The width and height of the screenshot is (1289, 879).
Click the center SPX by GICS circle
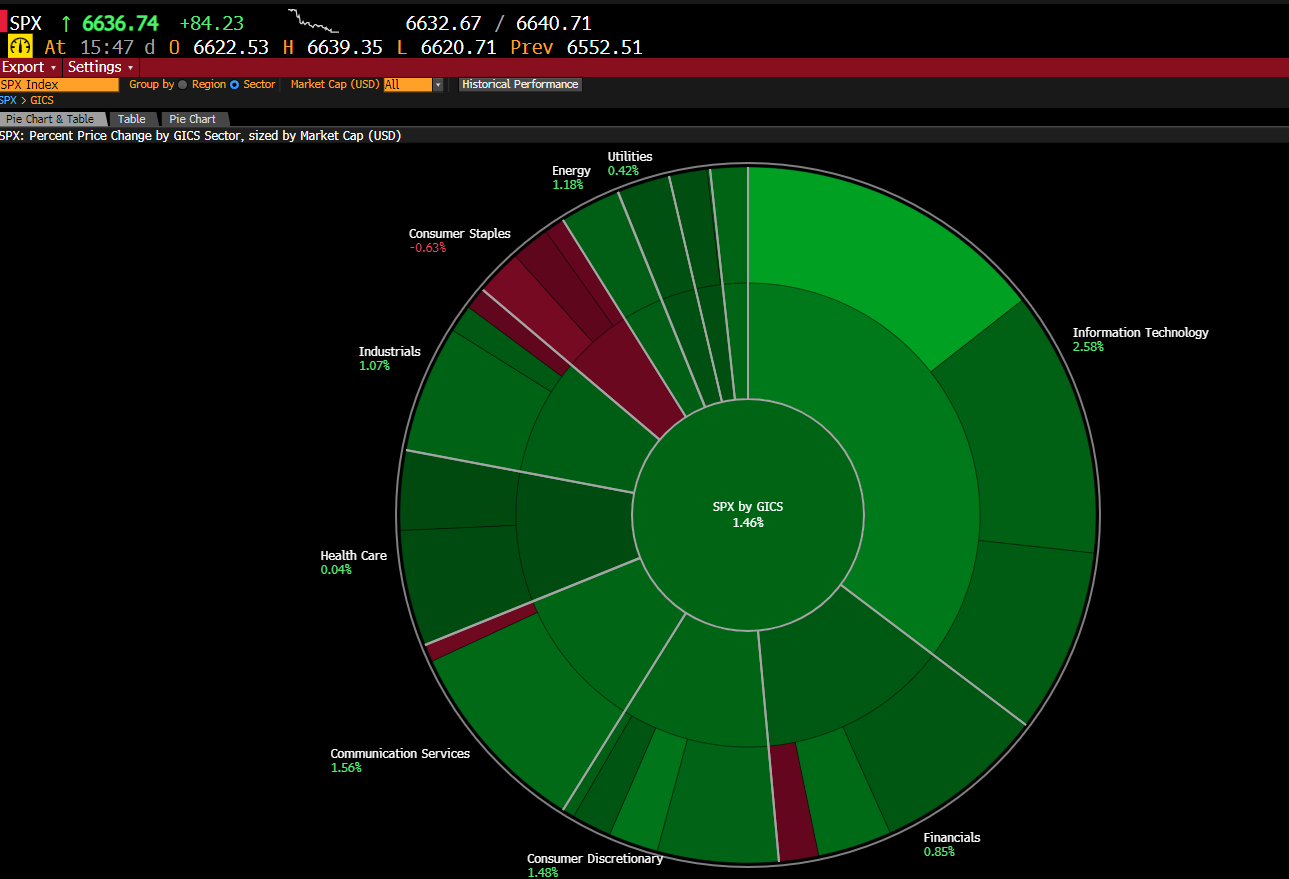click(748, 514)
